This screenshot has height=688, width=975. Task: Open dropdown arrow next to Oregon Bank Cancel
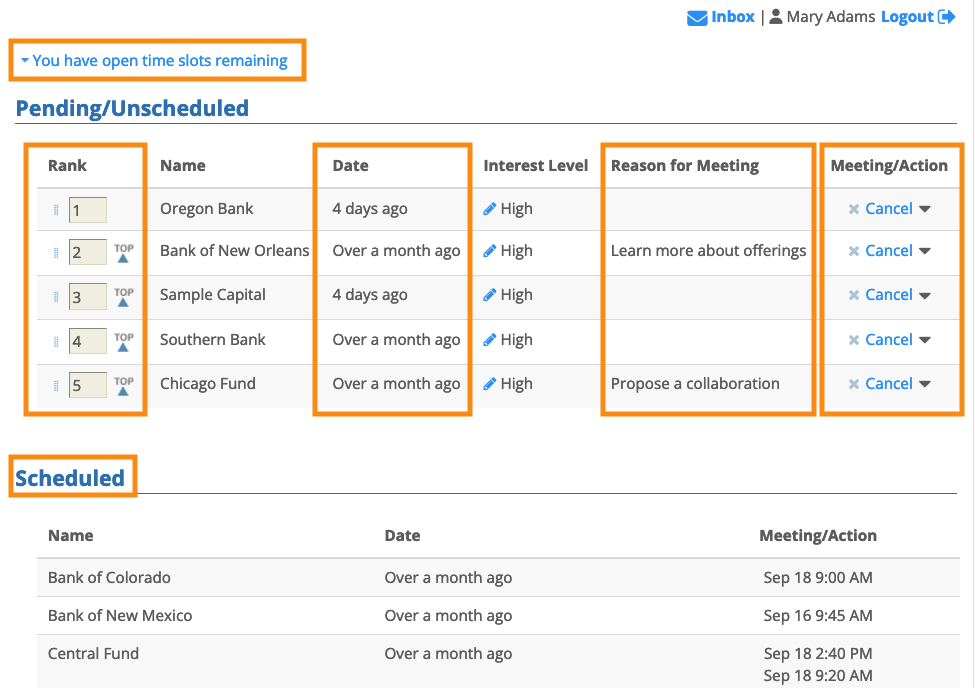[925, 209]
